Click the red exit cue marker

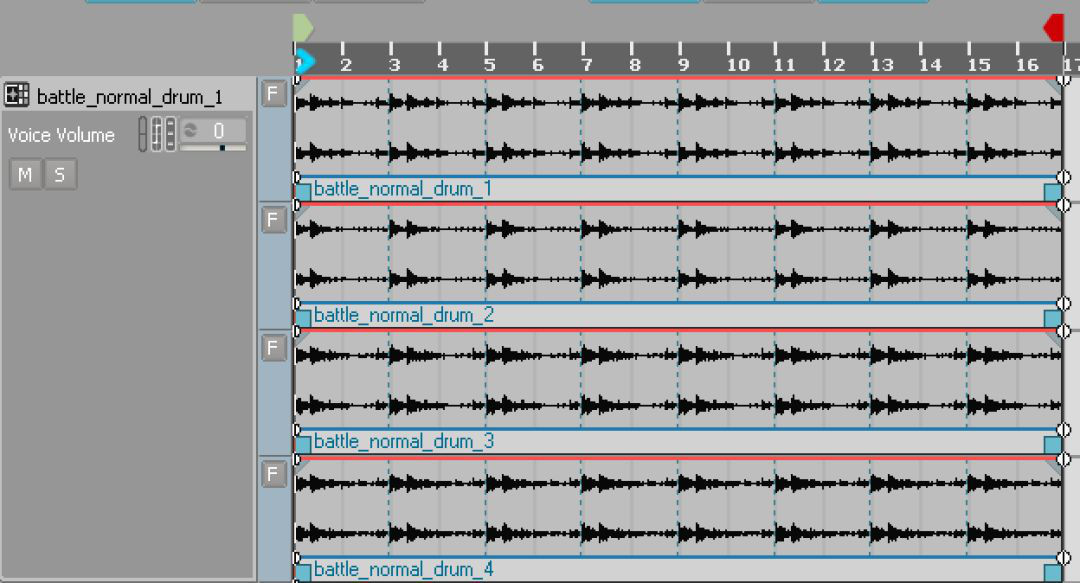click(x=1054, y=28)
